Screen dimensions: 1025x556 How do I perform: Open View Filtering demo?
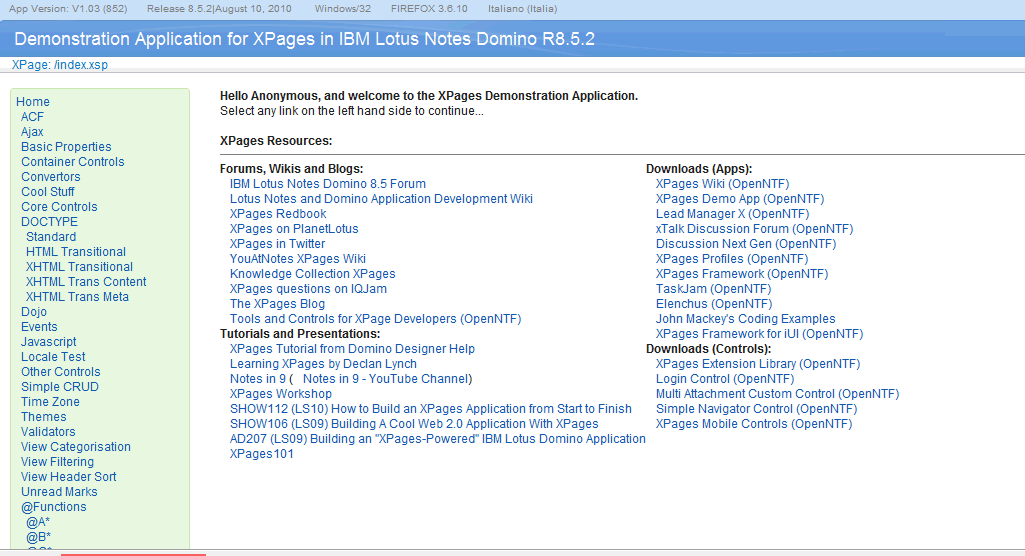tap(58, 463)
